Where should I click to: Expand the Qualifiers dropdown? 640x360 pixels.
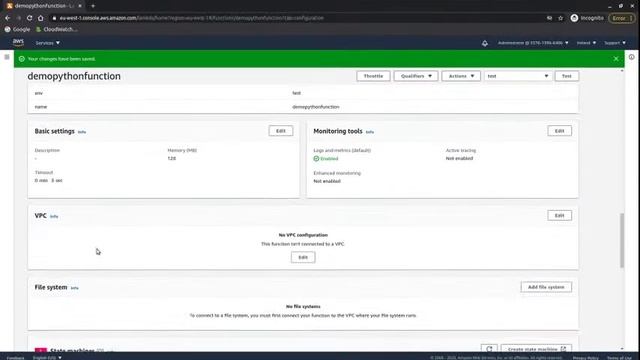click(416, 76)
